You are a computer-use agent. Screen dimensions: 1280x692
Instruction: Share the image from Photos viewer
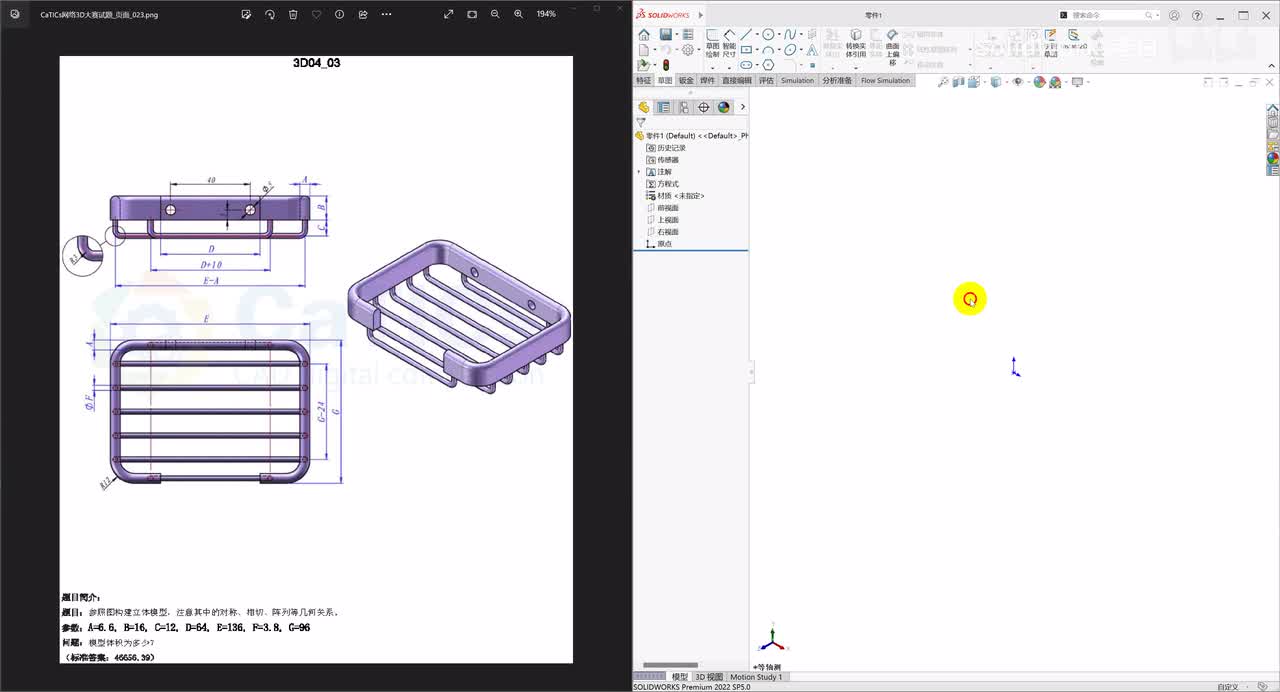pyautogui.click(x=362, y=14)
